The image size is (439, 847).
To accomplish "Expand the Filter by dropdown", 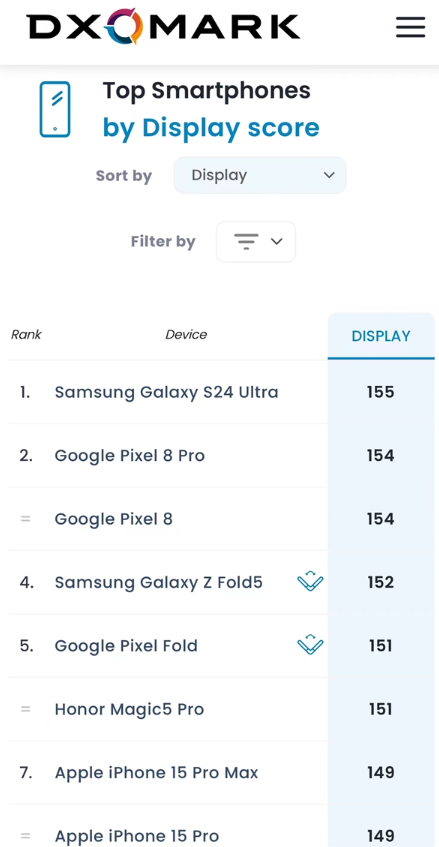I will tap(256, 241).
